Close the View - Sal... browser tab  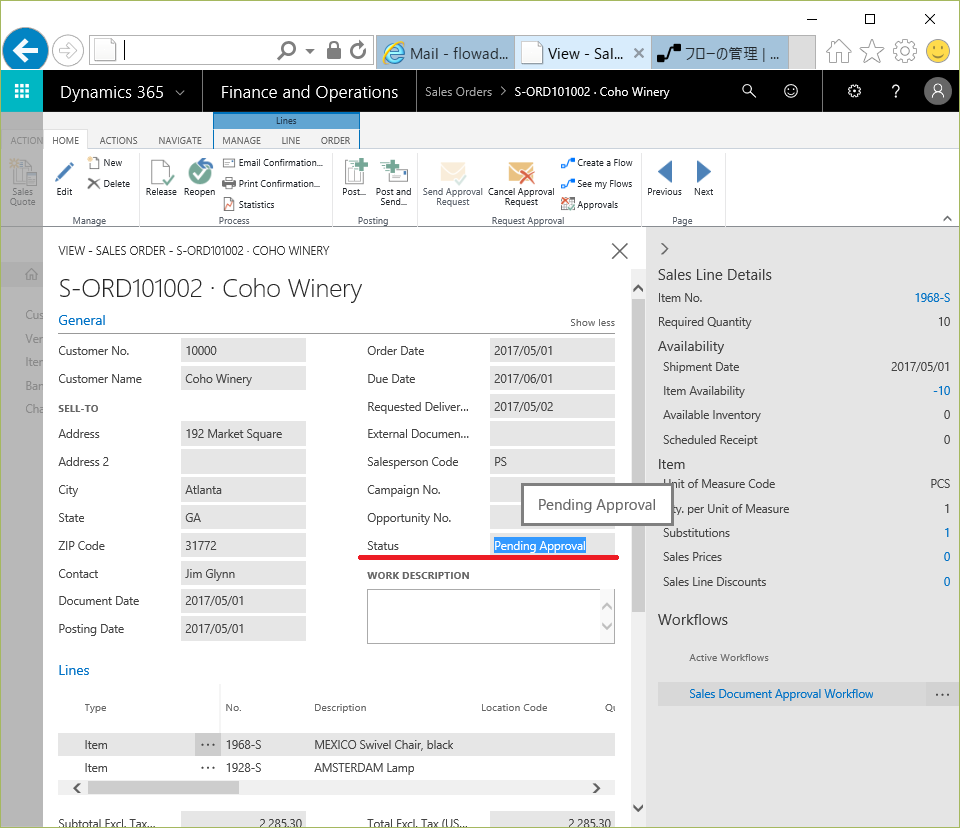639,53
